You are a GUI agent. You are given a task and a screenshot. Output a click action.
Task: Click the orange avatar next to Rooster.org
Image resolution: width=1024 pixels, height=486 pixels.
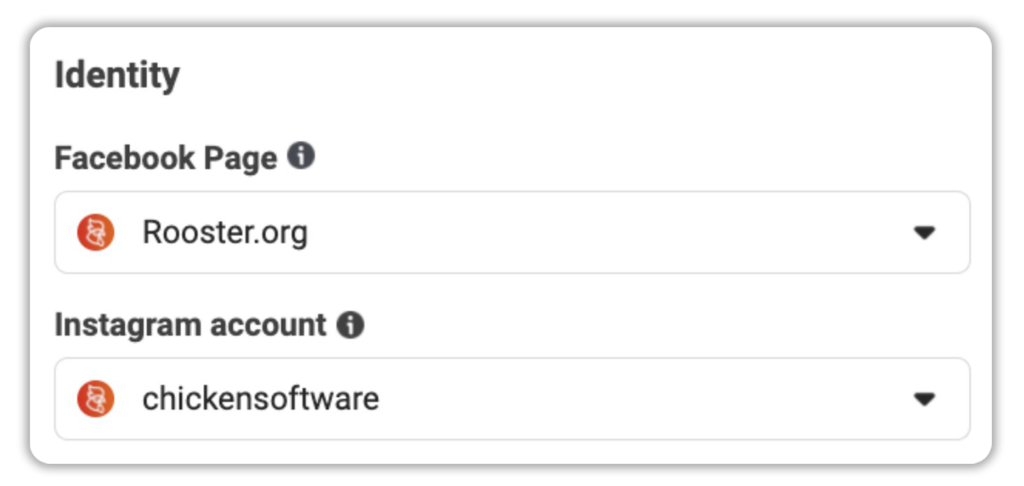[96, 233]
